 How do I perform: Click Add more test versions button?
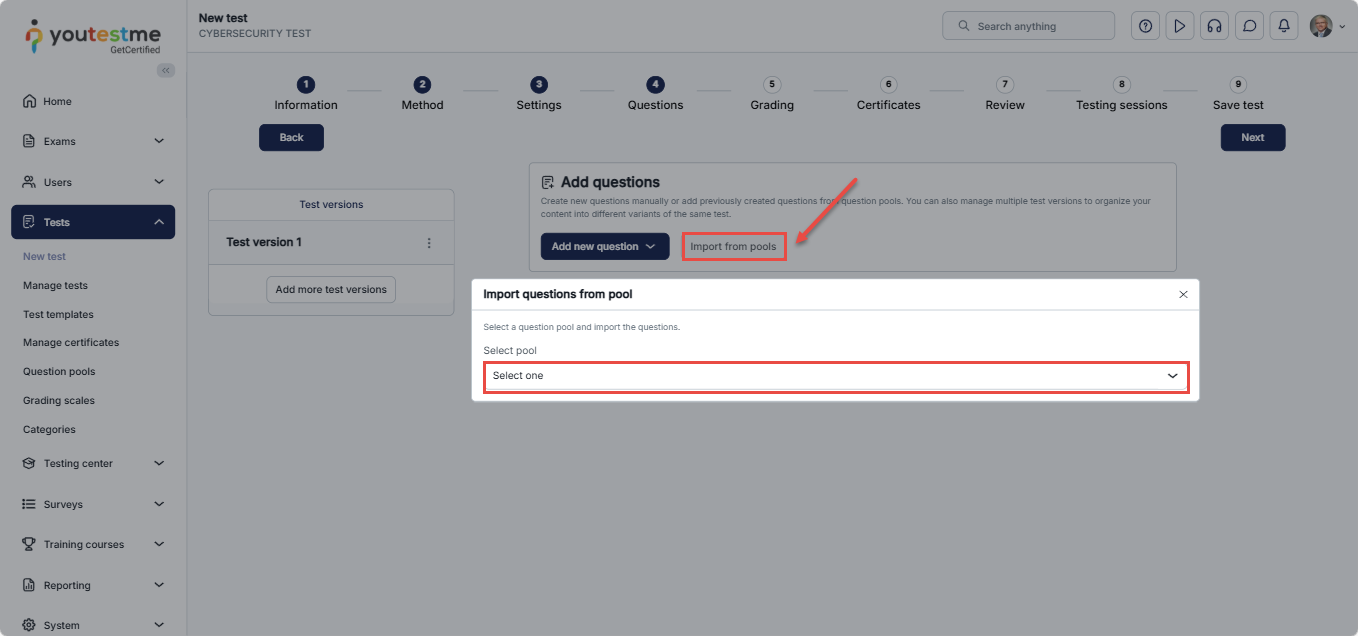pyautogui.click(x=331, y=290)
